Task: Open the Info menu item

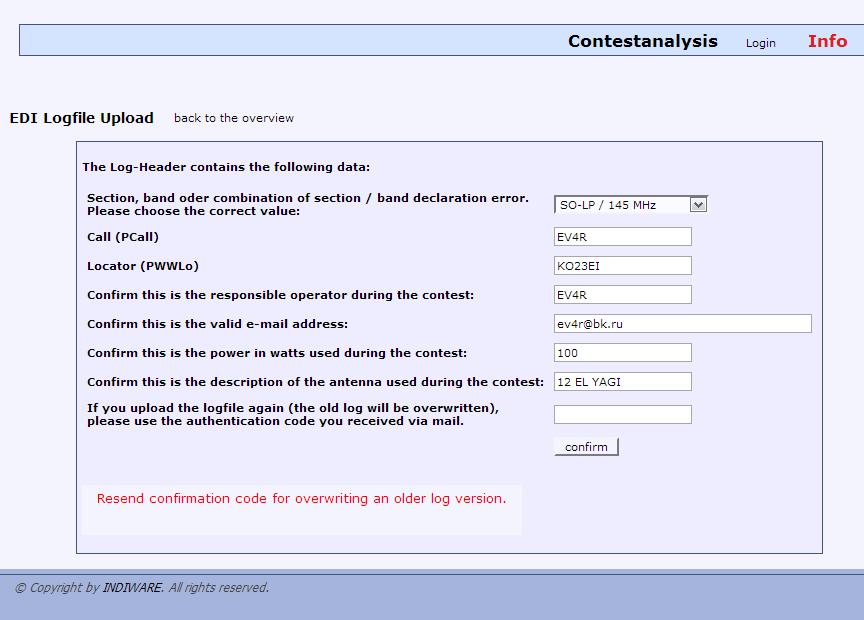Action: (x=827, y=41)
